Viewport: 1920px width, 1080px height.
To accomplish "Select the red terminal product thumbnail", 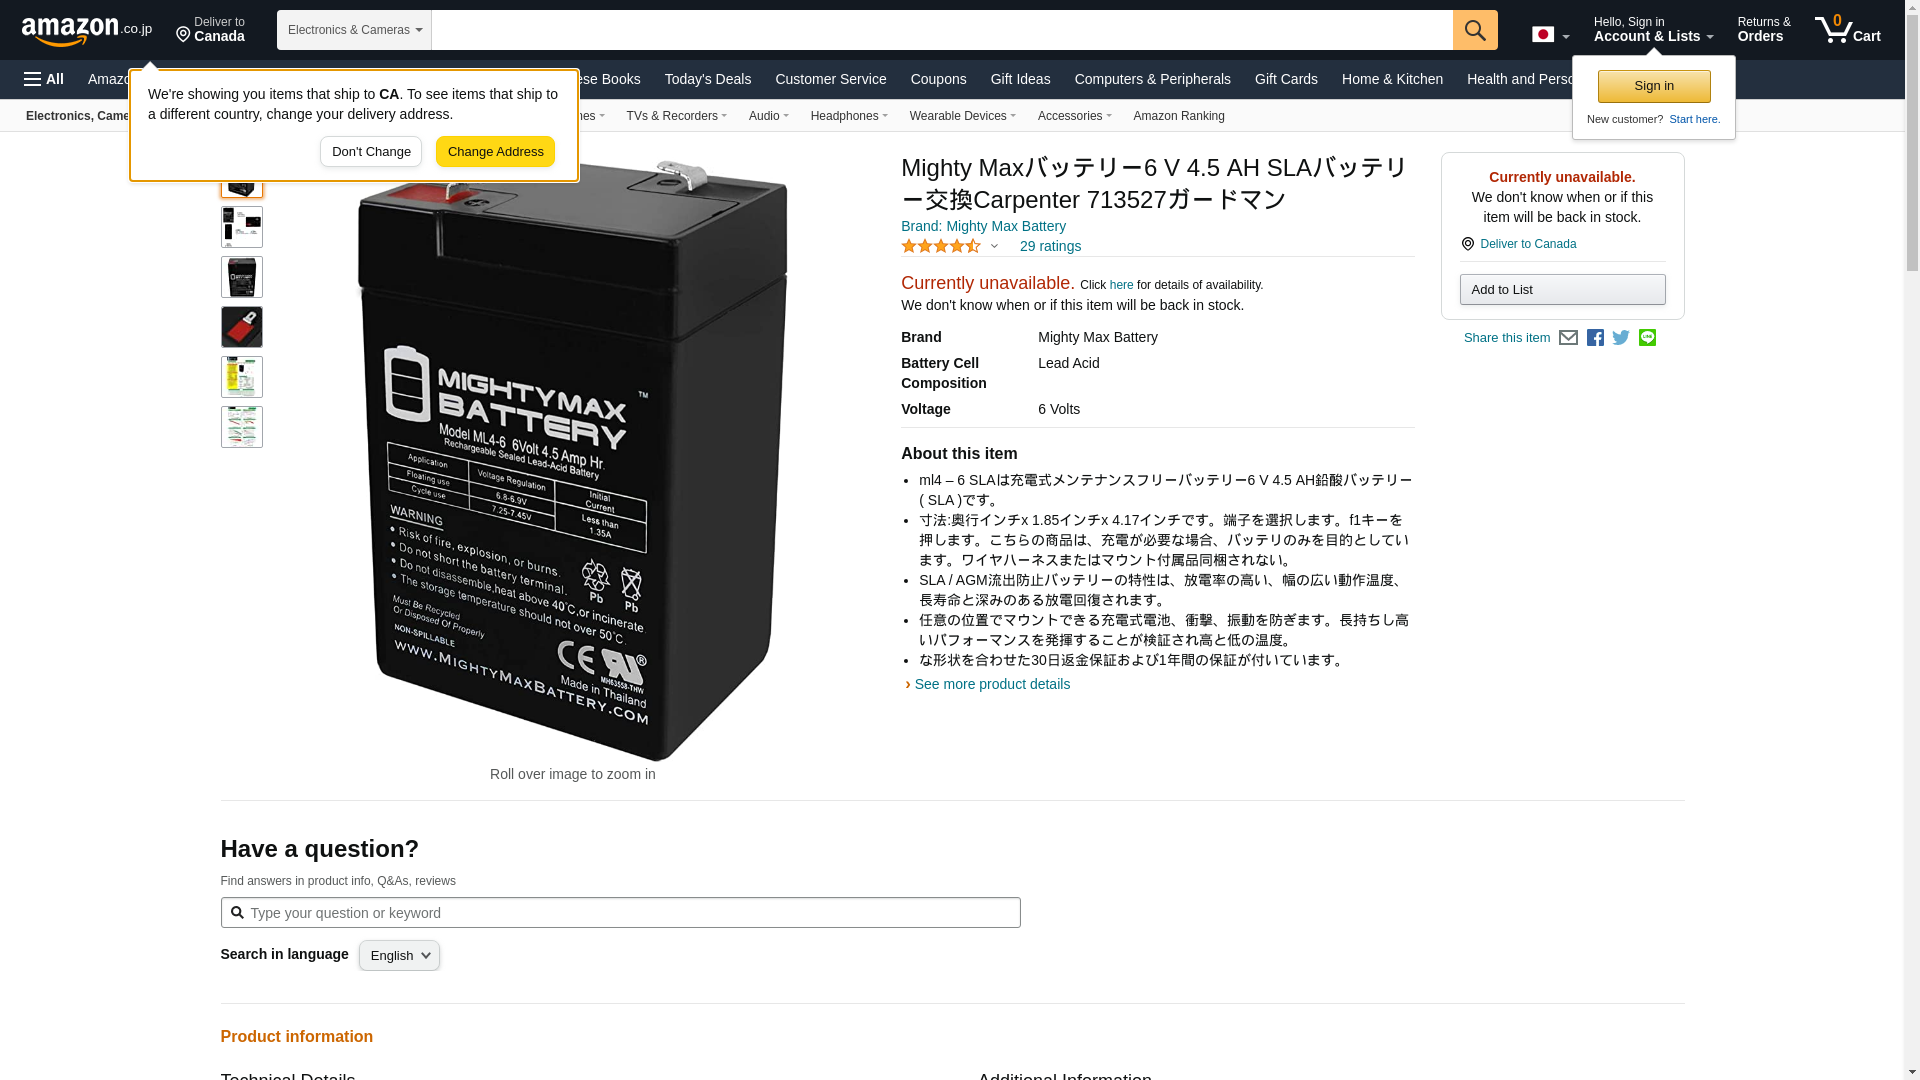I will click(x=242, y=327).
